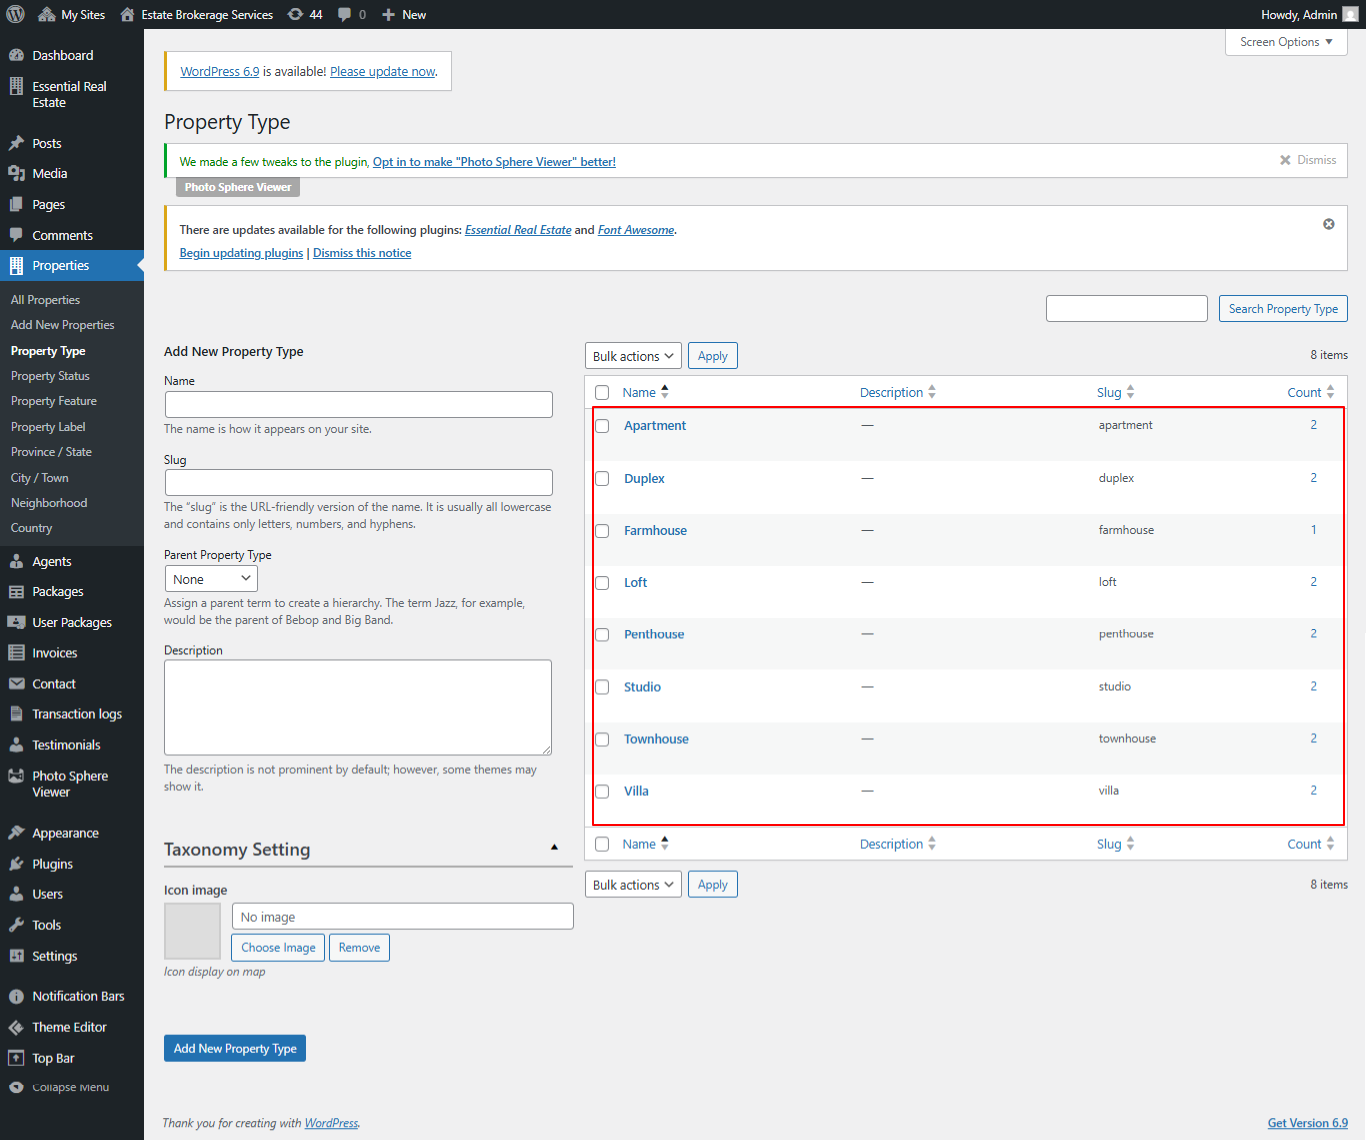
Task: Click the Add New Property Type button
Action: pyautogui.click(x=234, y=1048)
